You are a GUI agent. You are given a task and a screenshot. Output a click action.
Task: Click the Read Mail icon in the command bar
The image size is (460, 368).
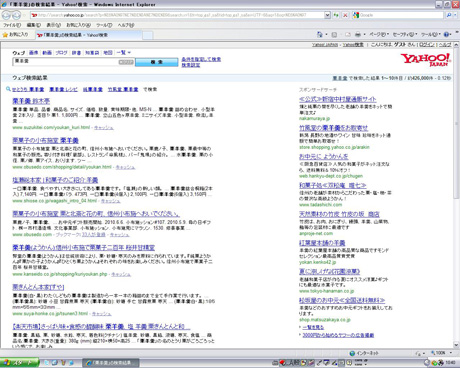coord(348,34)
